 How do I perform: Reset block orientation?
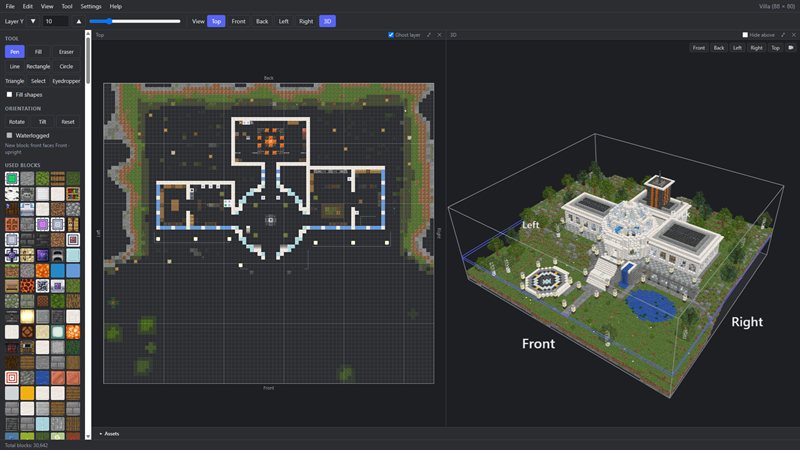pyautogui.click(x=68, y=122)
